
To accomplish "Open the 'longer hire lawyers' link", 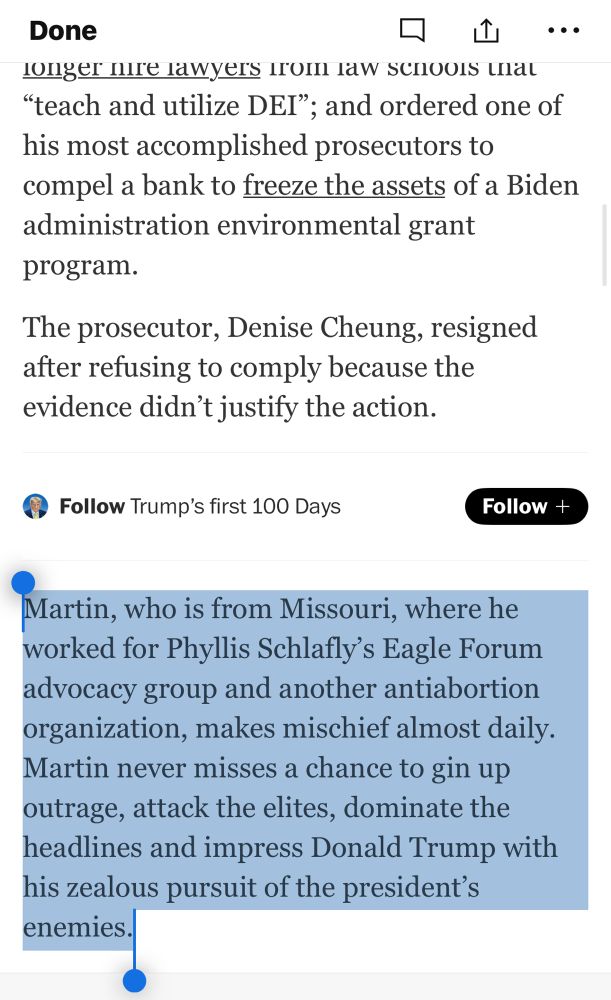I will tap(142, 68).
